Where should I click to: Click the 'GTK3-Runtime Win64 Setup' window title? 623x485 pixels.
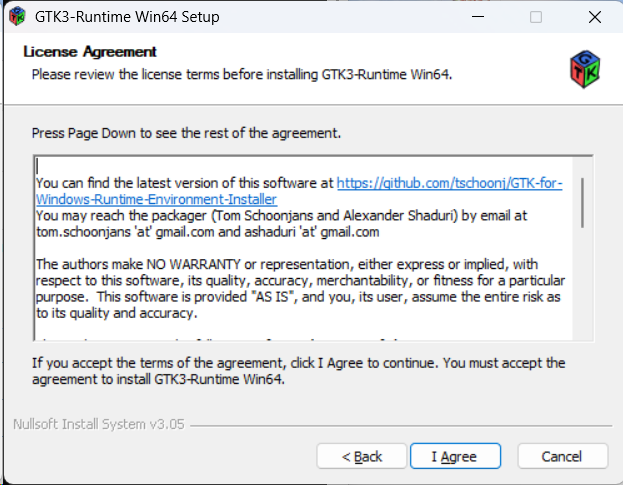pos(127,17)
